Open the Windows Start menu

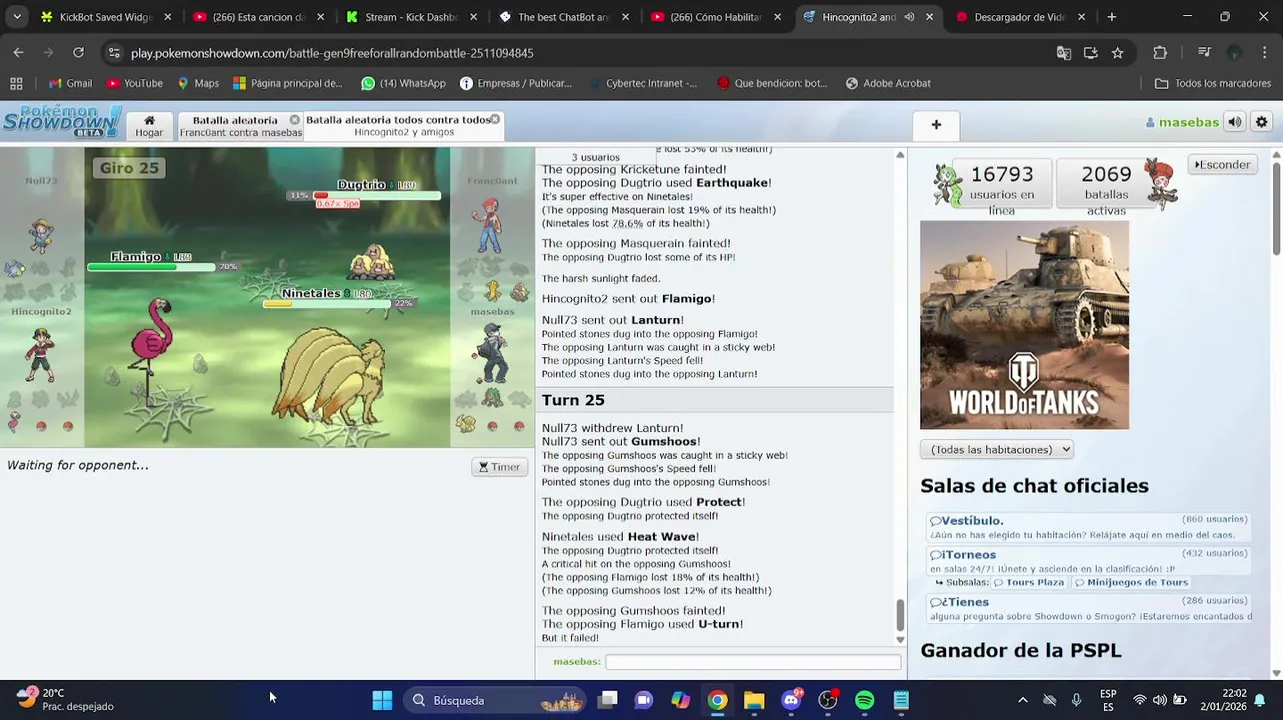382,700
